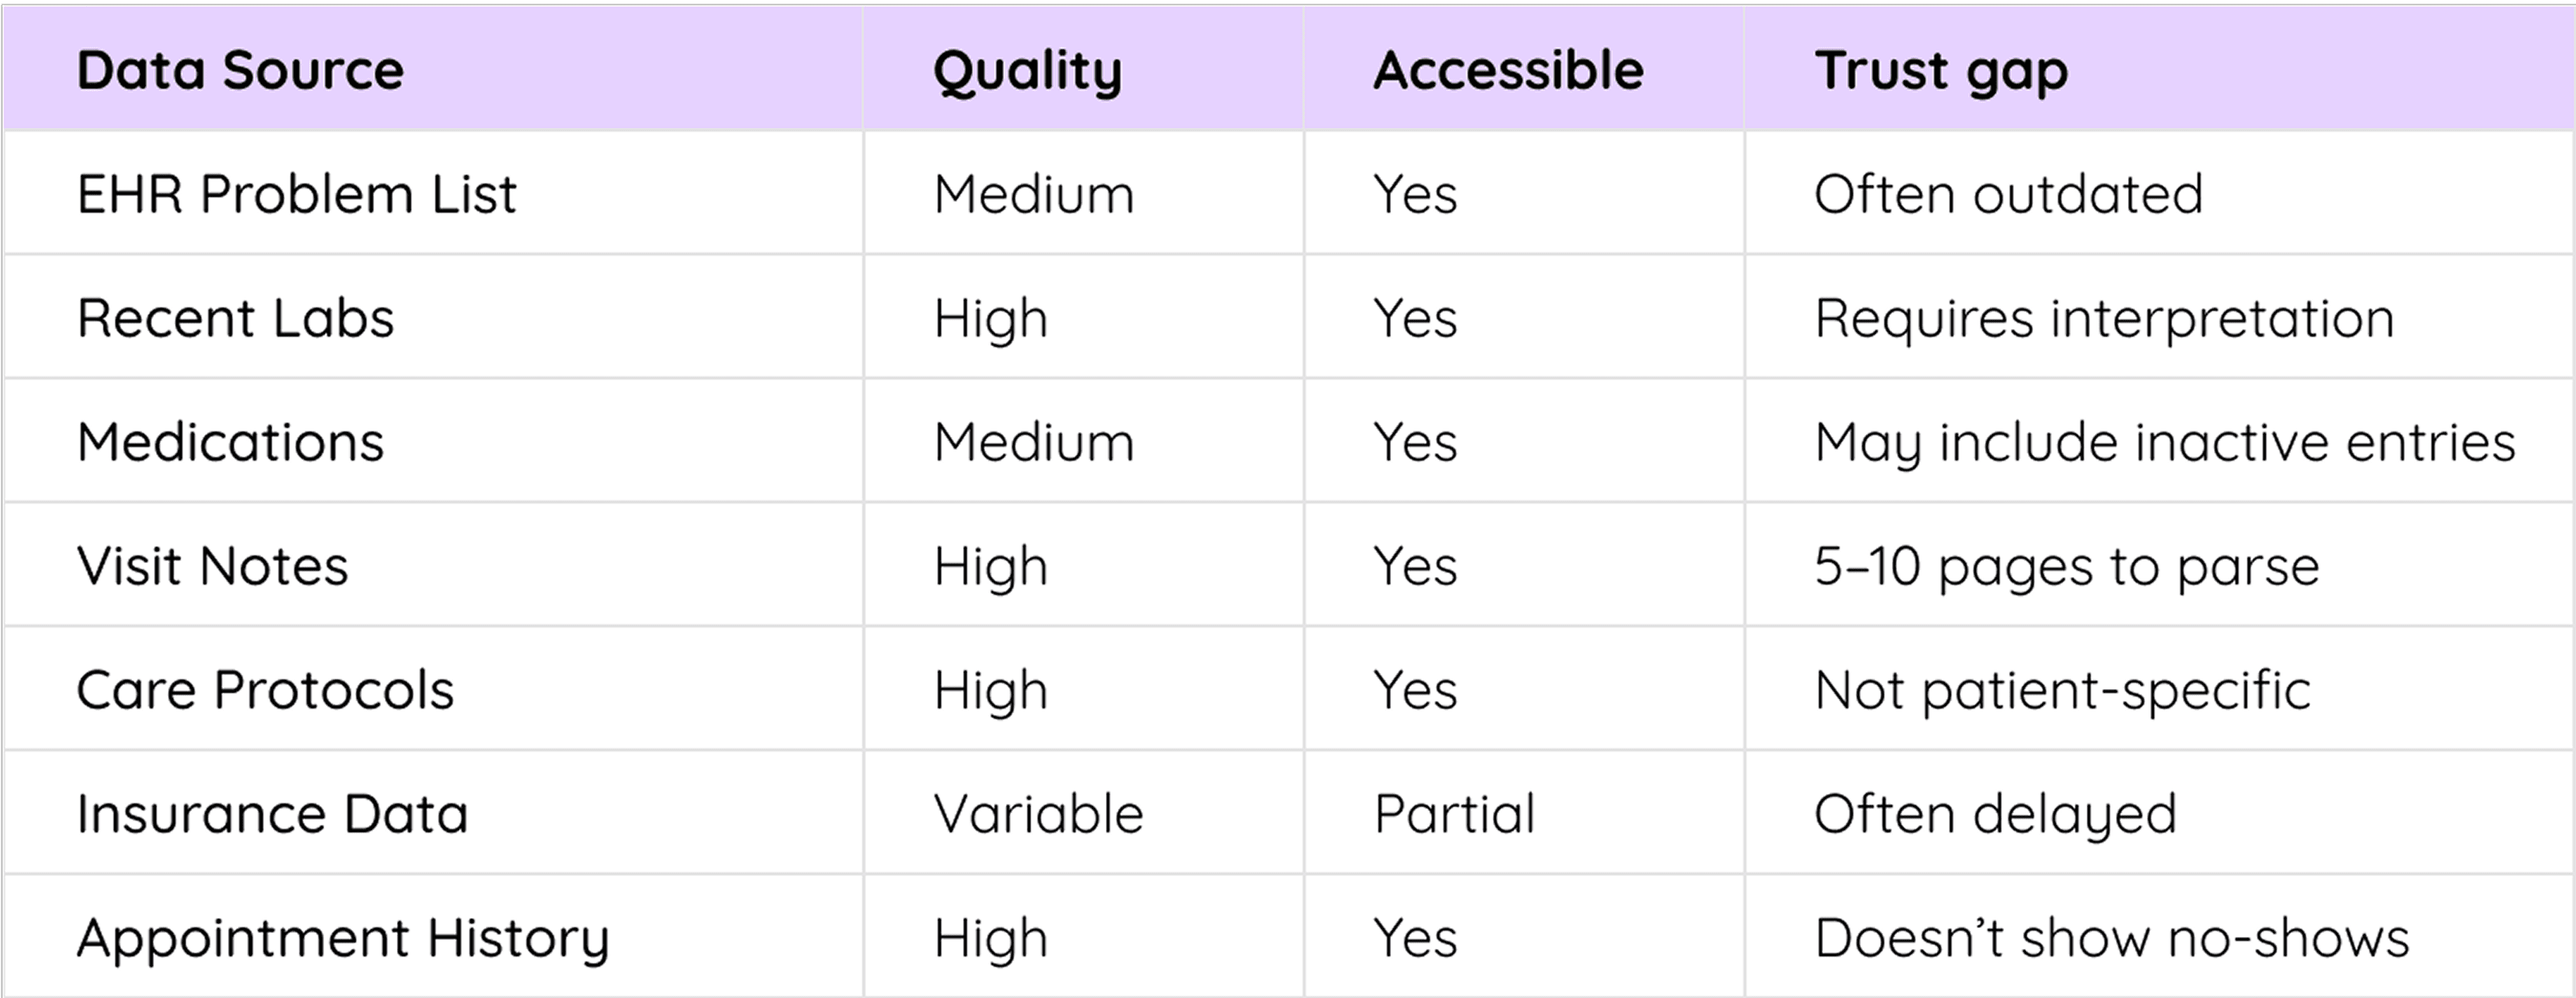
Task: Select the Recent Labs cell
Action: (235, 318)
